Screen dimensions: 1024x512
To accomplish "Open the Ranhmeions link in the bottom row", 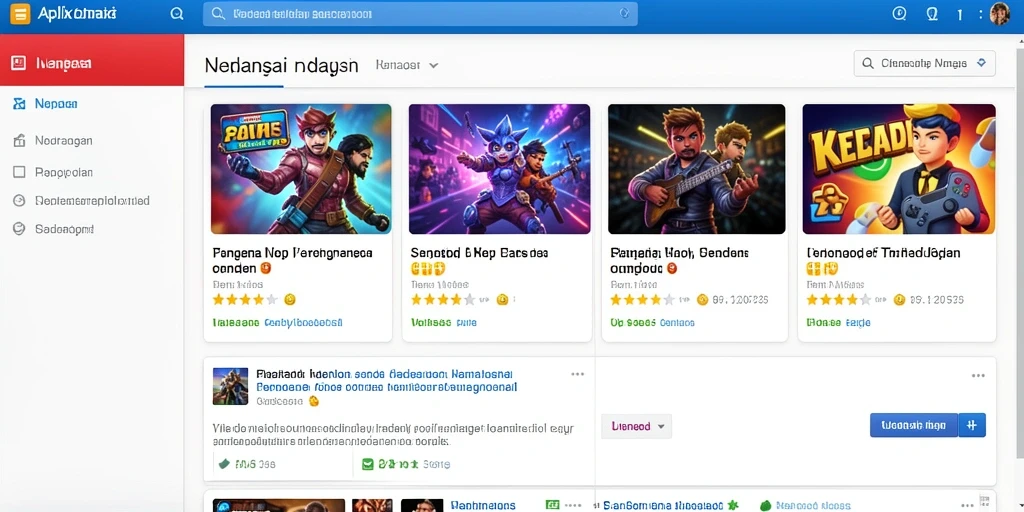I will tap(483, 505).
